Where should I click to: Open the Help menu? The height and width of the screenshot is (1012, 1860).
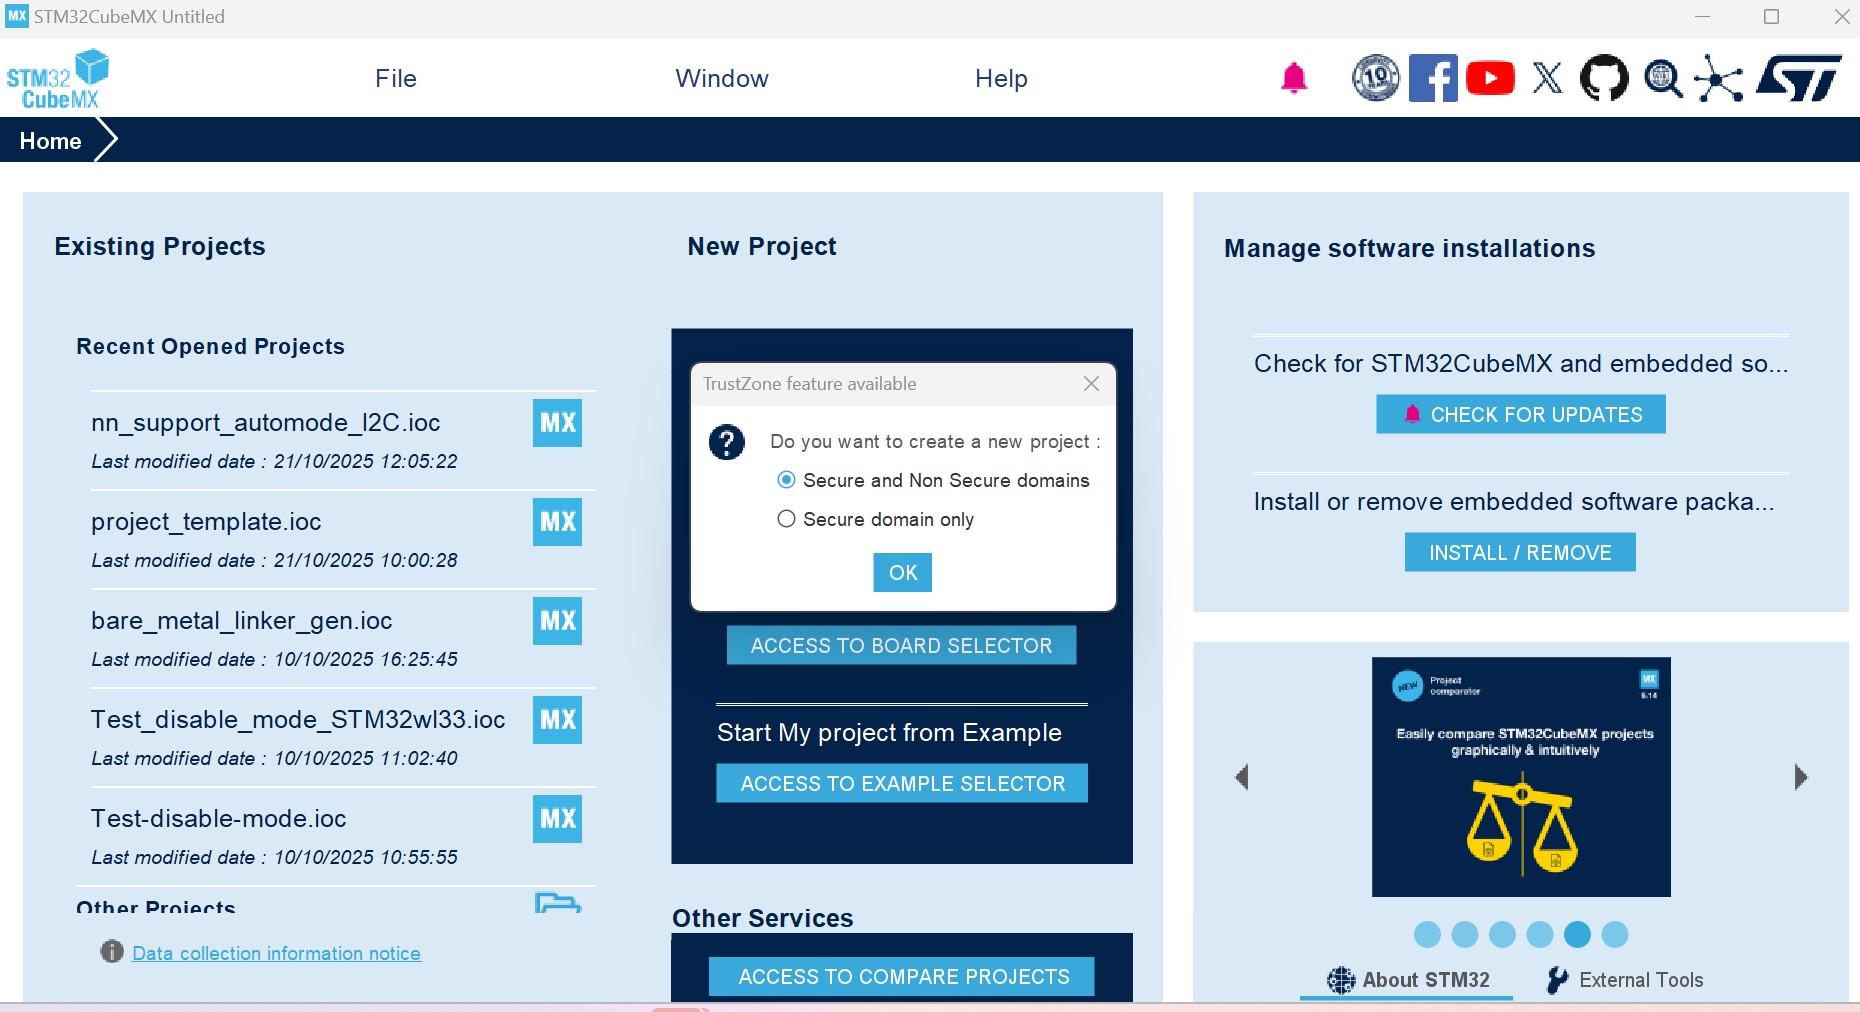(x=1001, y=79)
